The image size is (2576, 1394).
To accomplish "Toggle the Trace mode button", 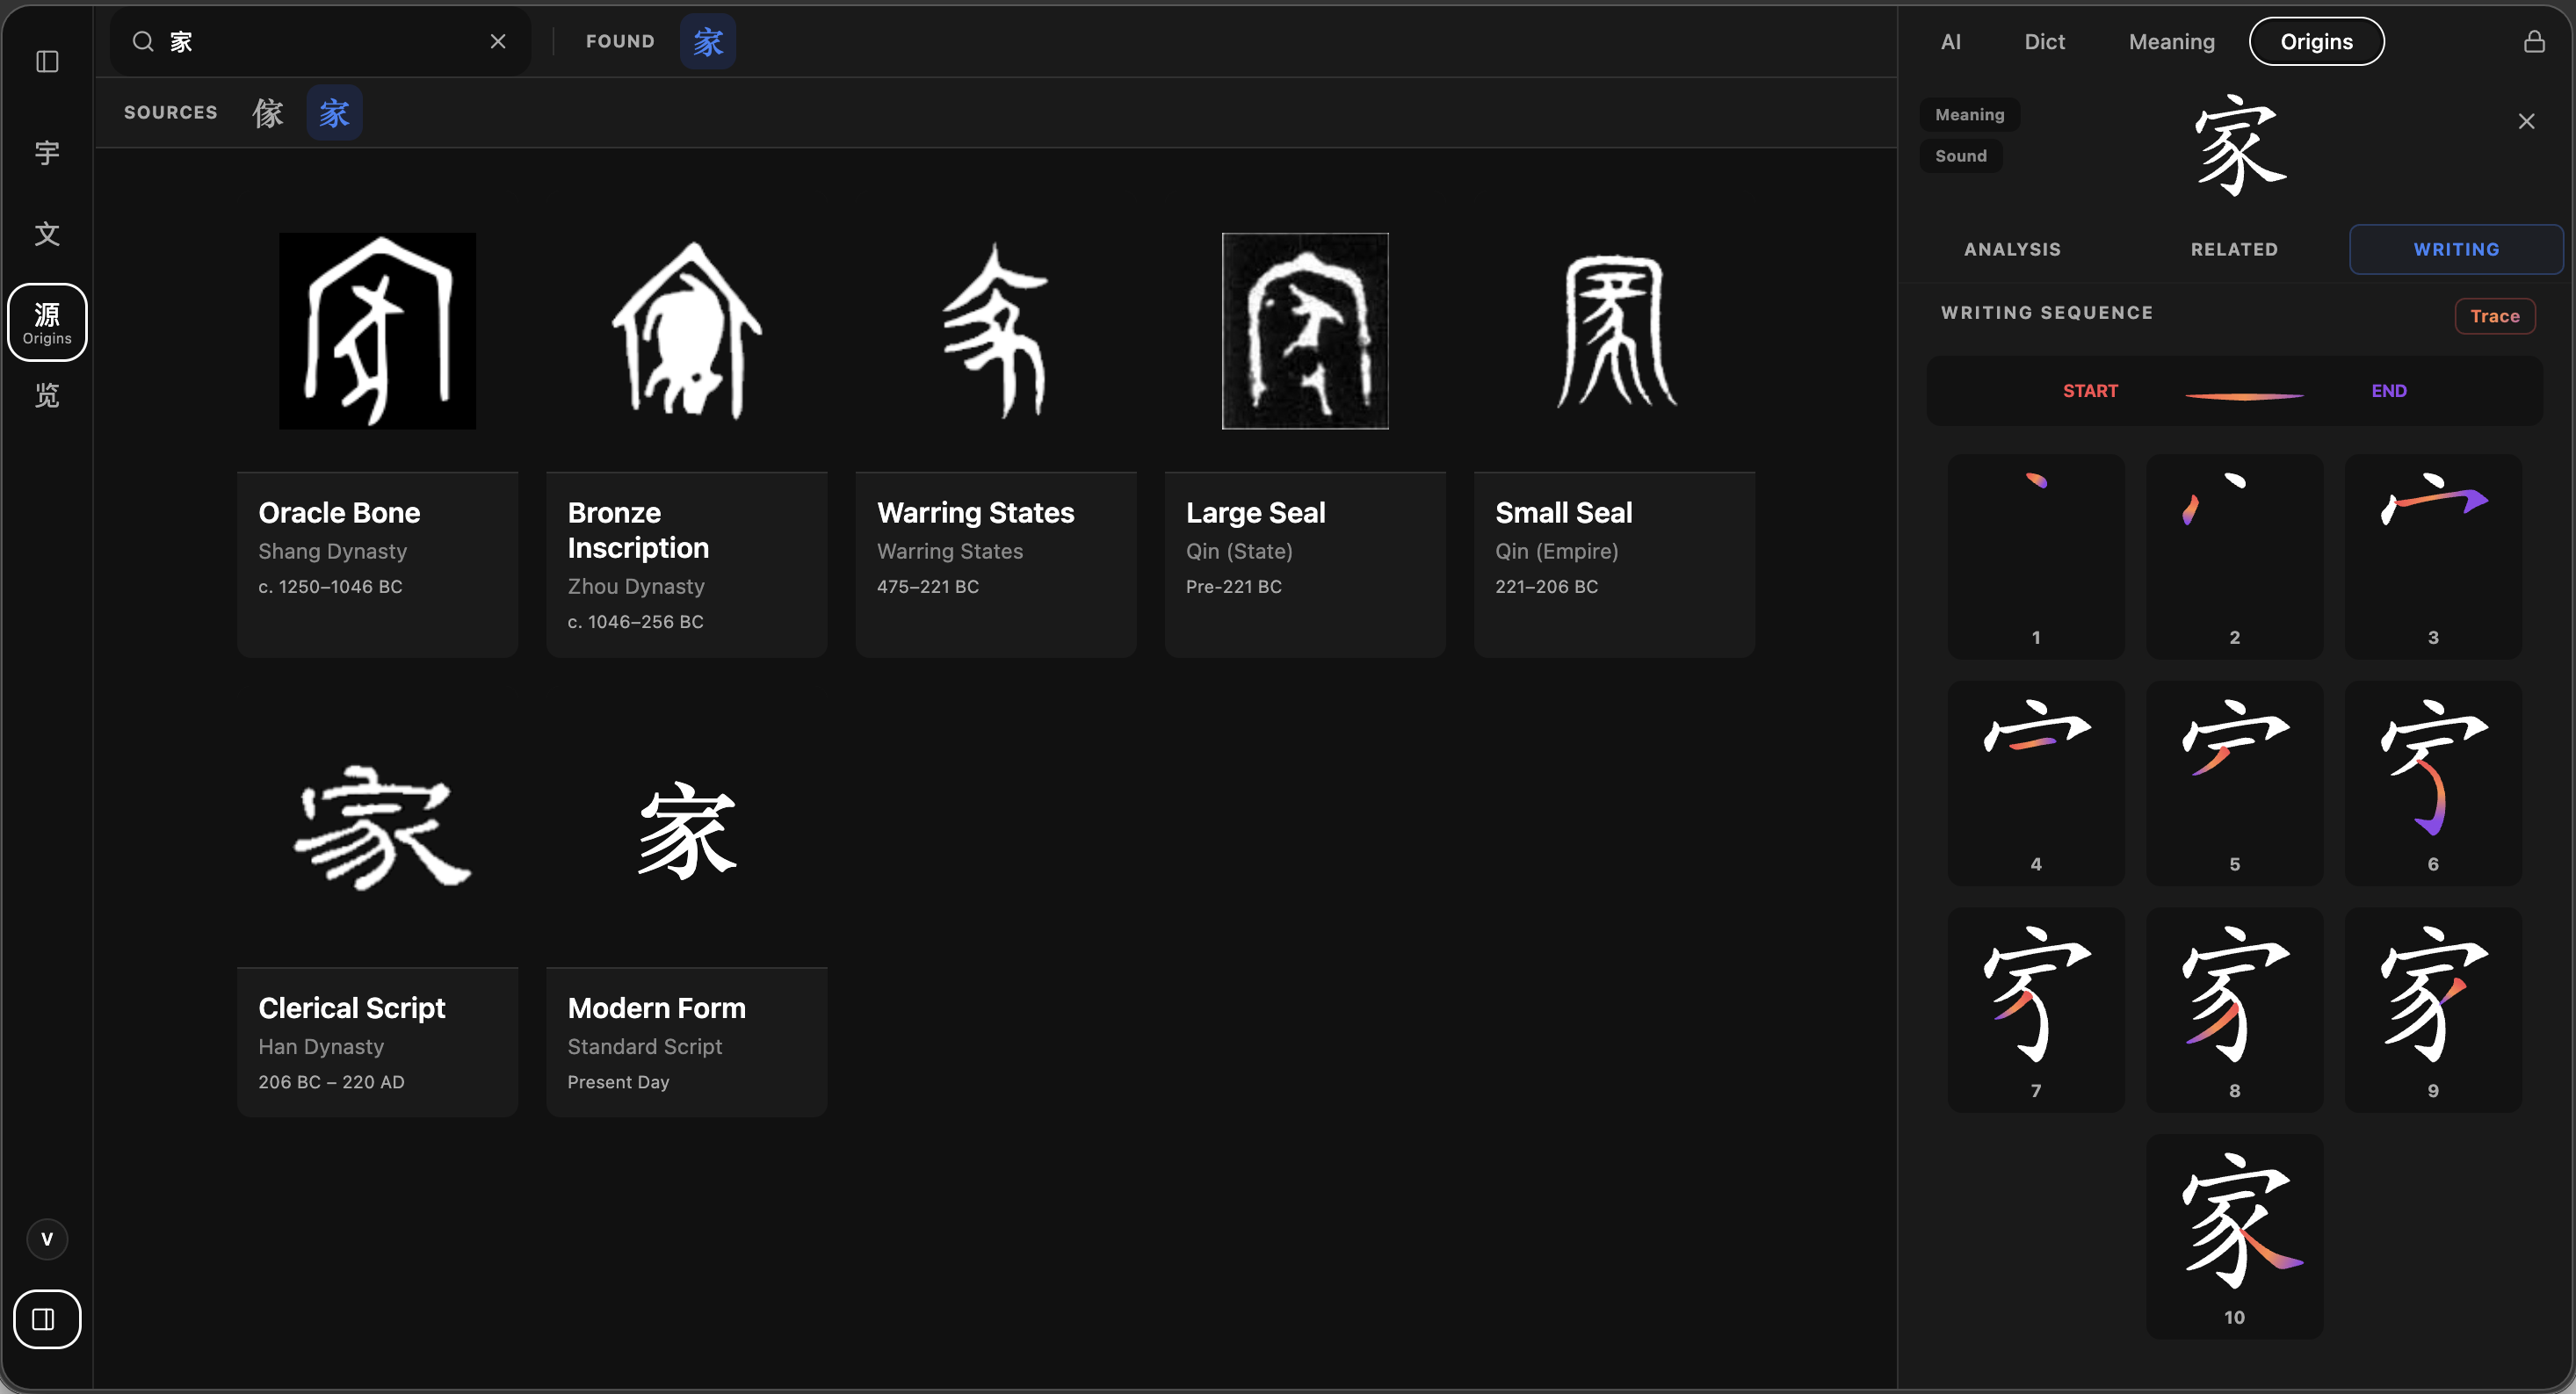I will point(2494,316).
